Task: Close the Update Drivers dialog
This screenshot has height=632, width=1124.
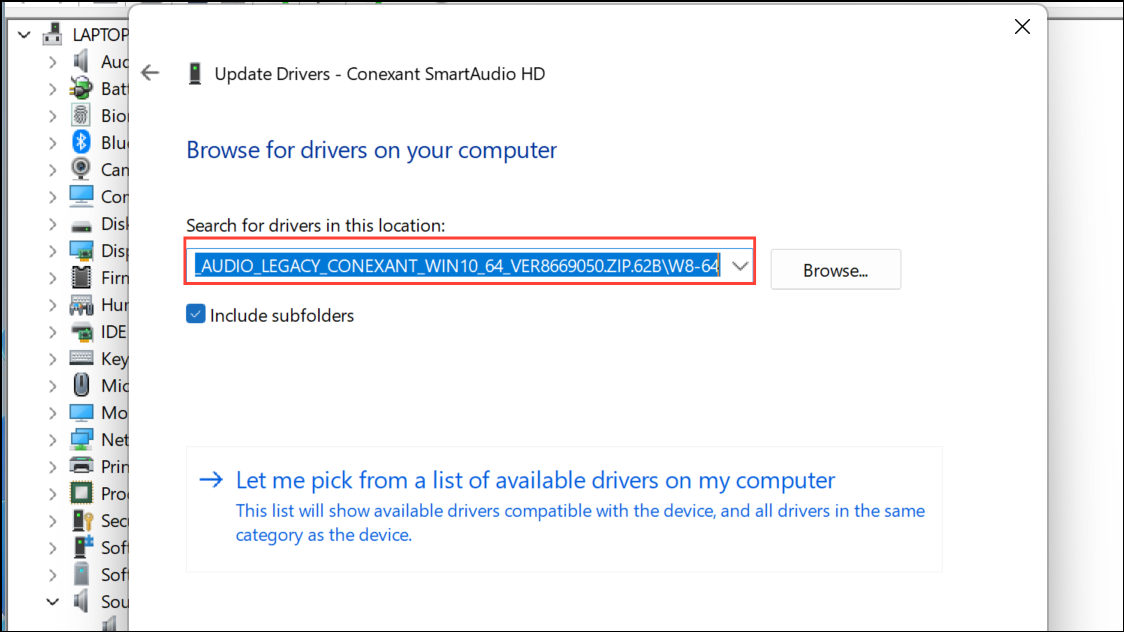Action: click(1022, 27)
